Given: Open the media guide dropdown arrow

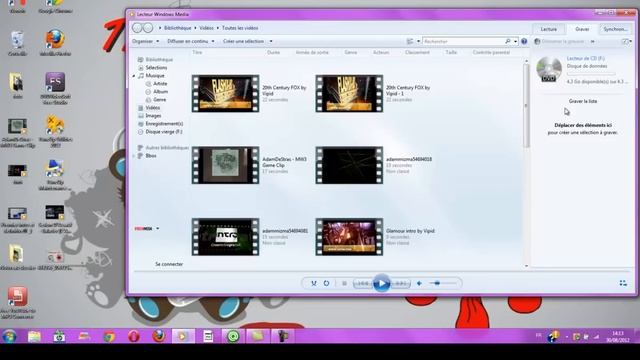Looking at the screenshot, I should 158,229.
